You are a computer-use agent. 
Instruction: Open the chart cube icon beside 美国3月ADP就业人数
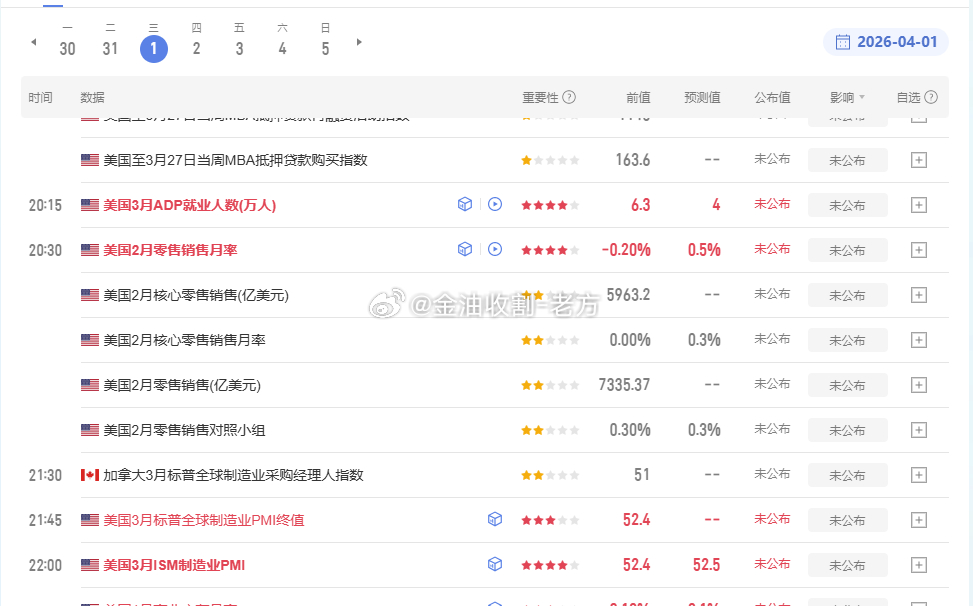(464, 204)
